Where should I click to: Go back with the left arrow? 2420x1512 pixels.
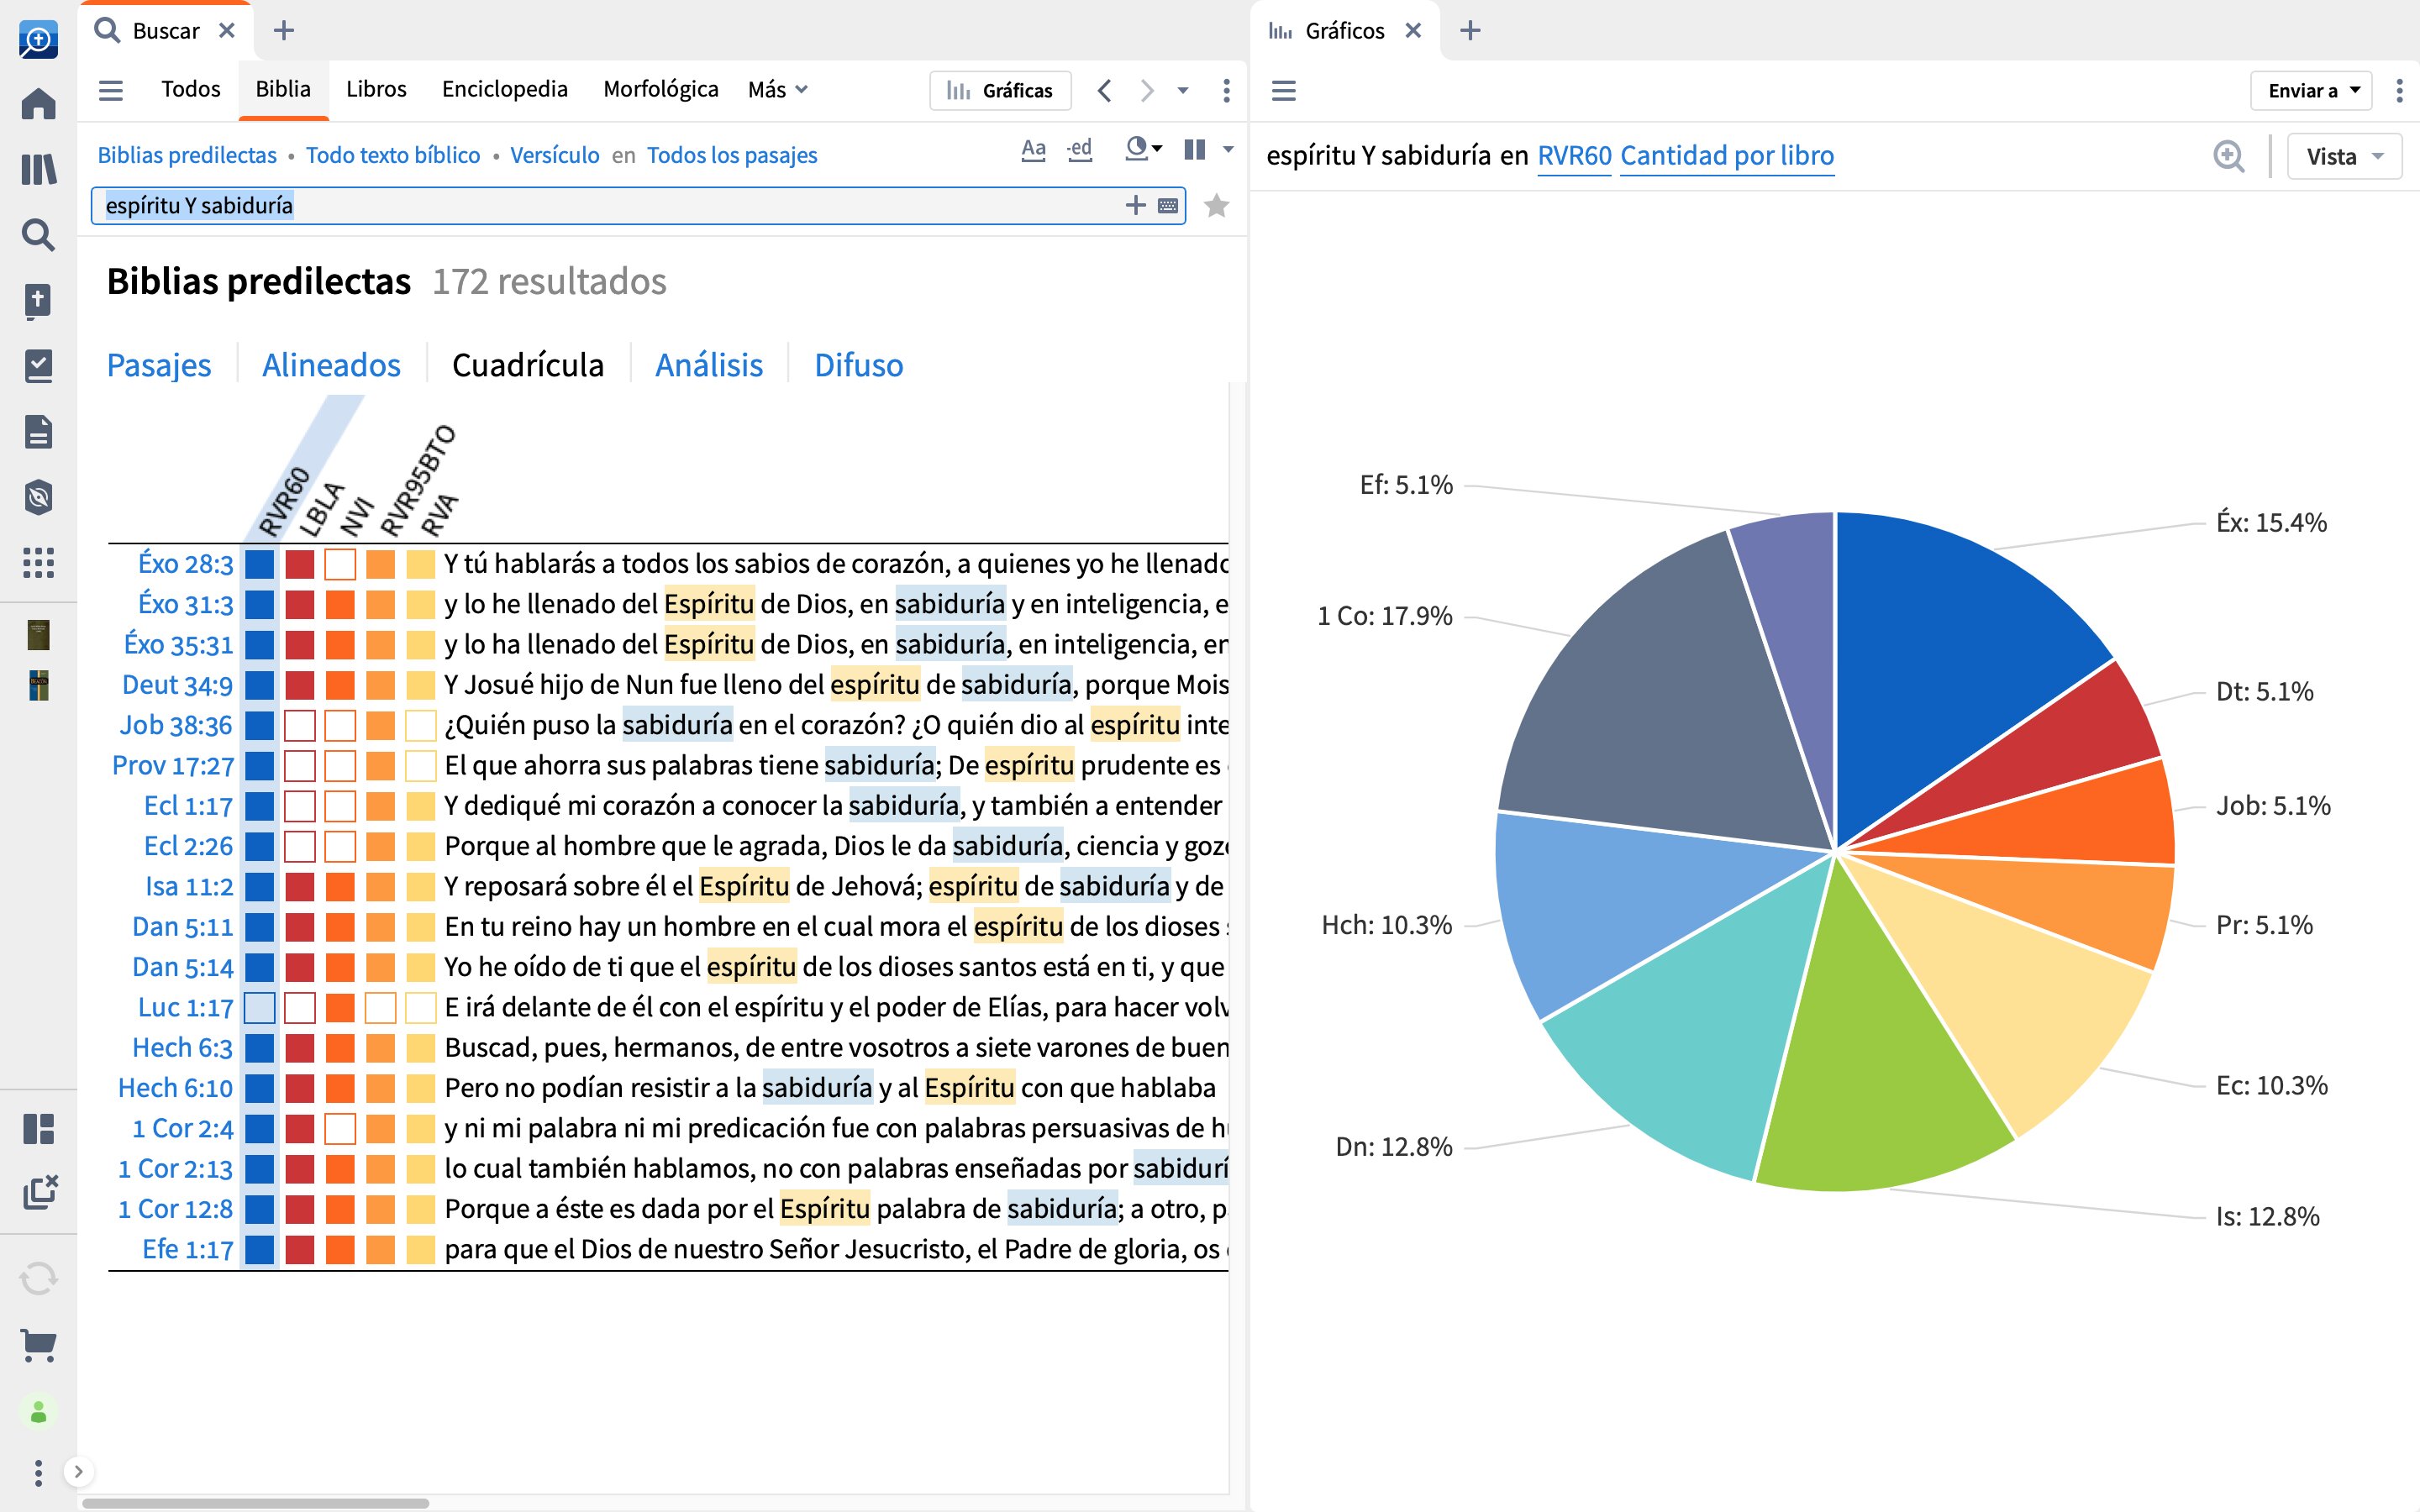click(x=1104, y=91)
